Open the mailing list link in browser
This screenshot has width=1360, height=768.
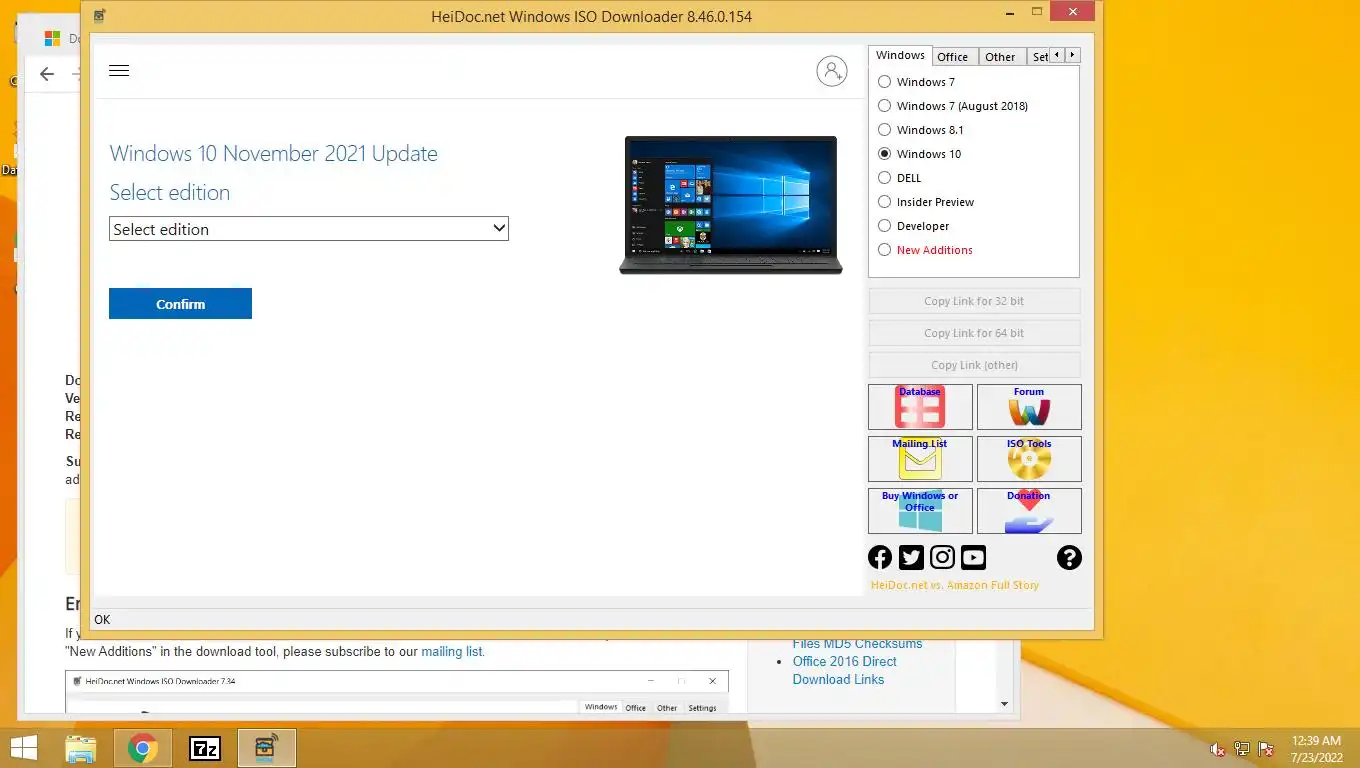tap(452, 651)
